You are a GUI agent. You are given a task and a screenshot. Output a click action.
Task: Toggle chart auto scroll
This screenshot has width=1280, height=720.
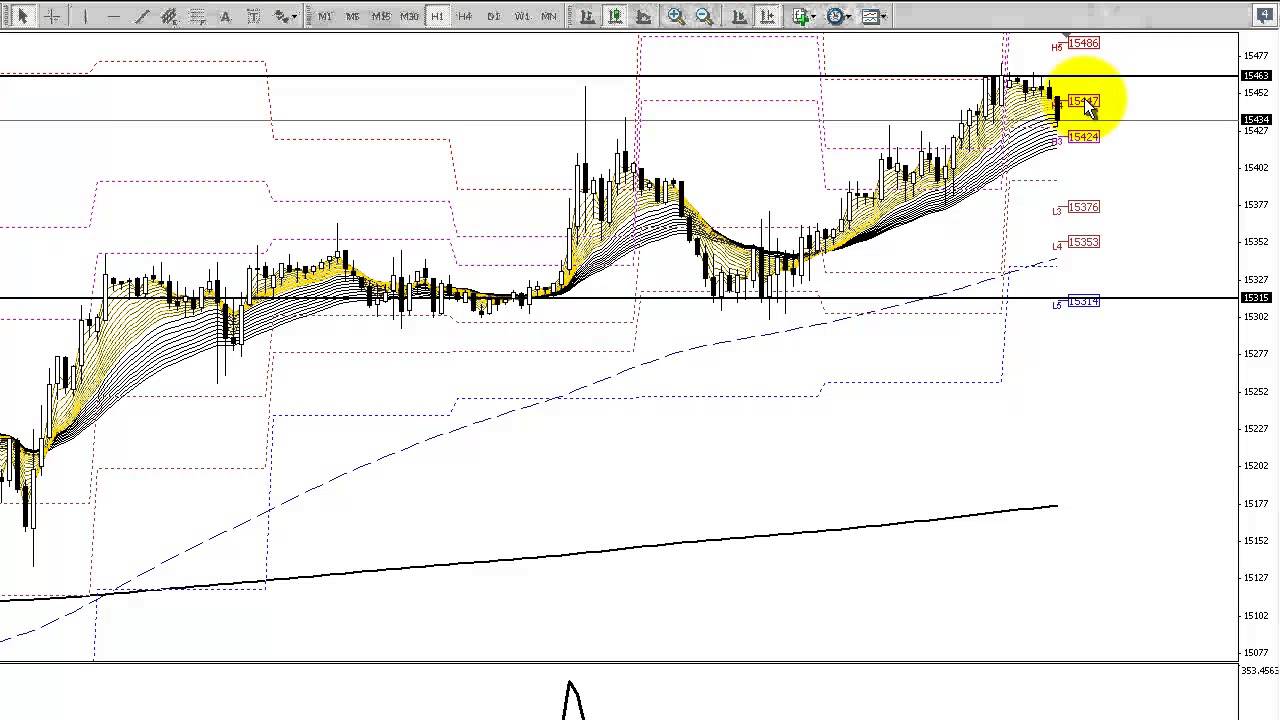[738, 16]
